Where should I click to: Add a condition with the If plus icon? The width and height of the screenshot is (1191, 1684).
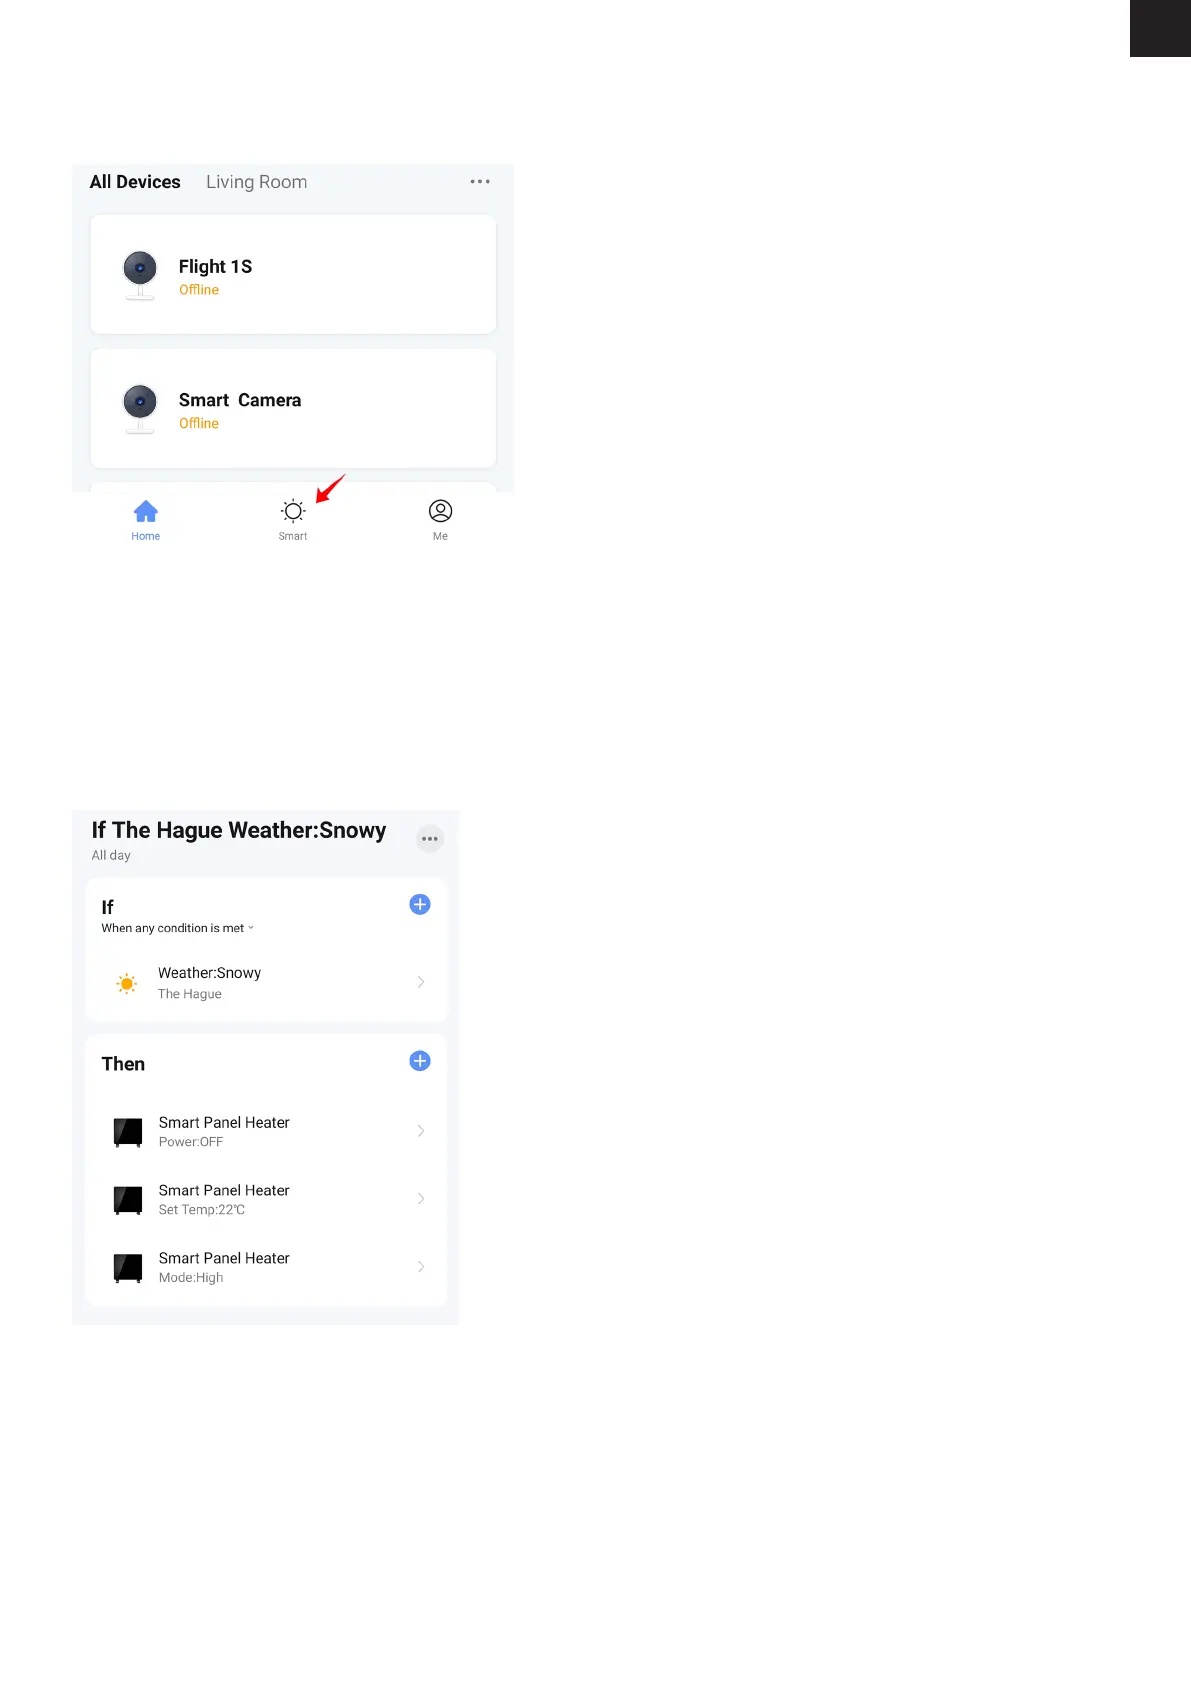pyautogui.click(x=420, y=904)
